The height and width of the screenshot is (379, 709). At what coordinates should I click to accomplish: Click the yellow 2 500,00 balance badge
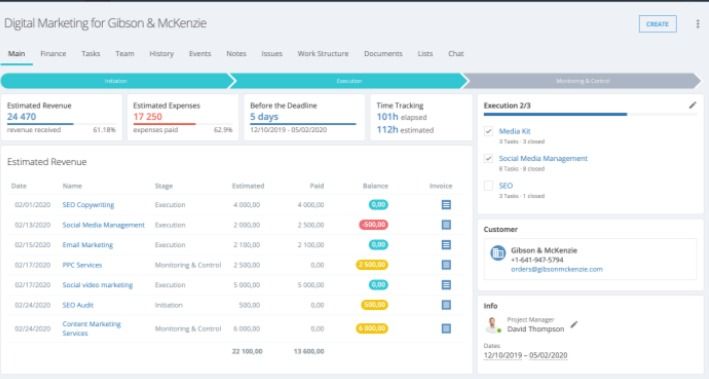372,265
